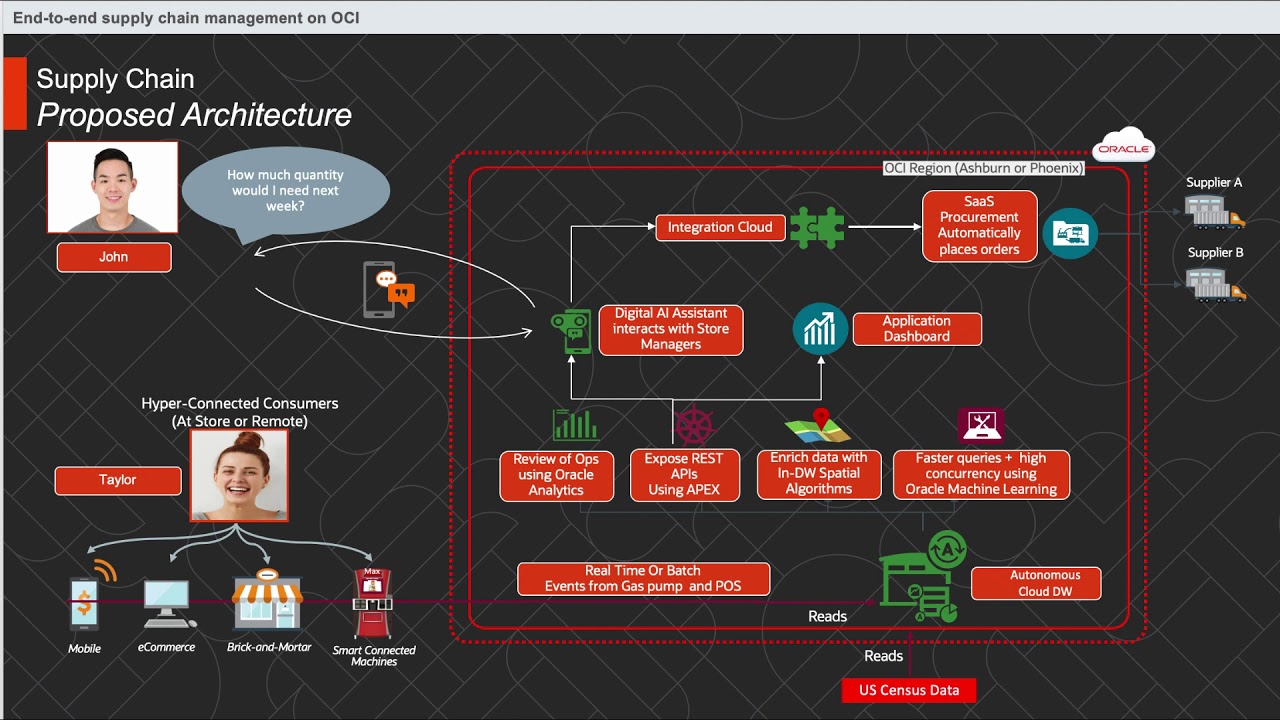This screenshot has height=720, width=1280.
Task: Click the map pin spatial icon
Action: click(x=818, y=426)
